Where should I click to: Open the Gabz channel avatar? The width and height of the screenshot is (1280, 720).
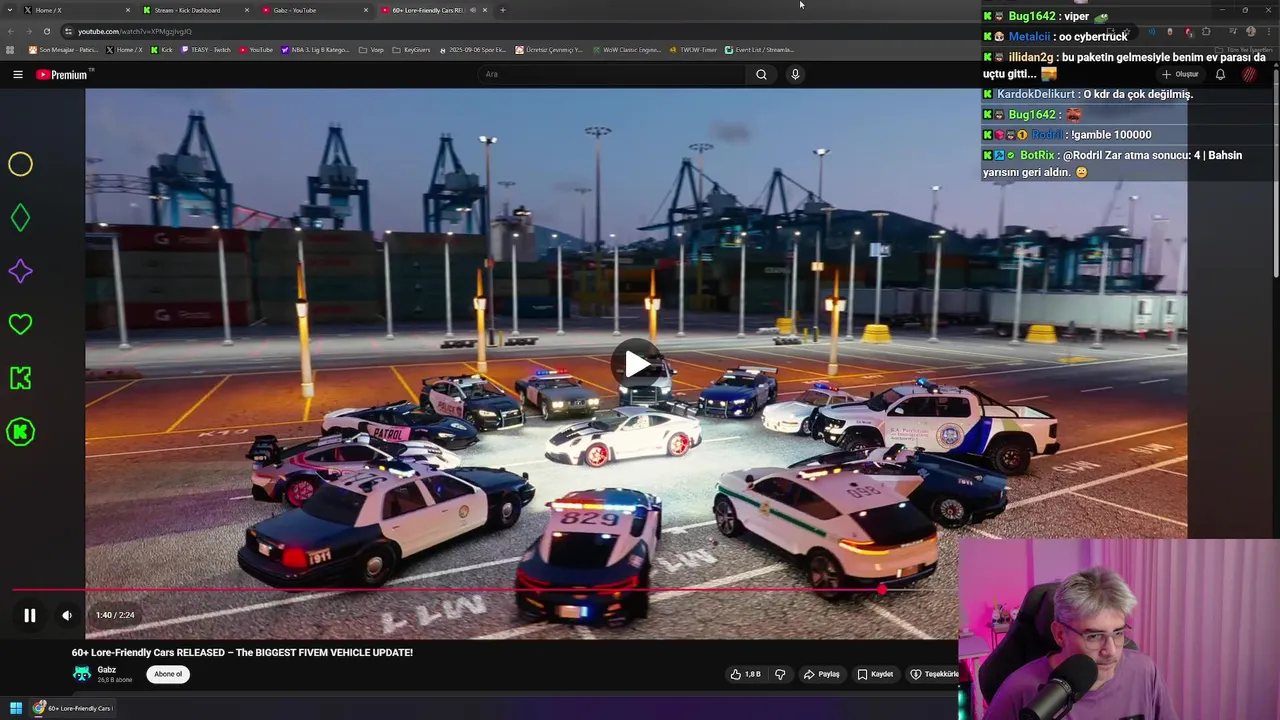81,674
